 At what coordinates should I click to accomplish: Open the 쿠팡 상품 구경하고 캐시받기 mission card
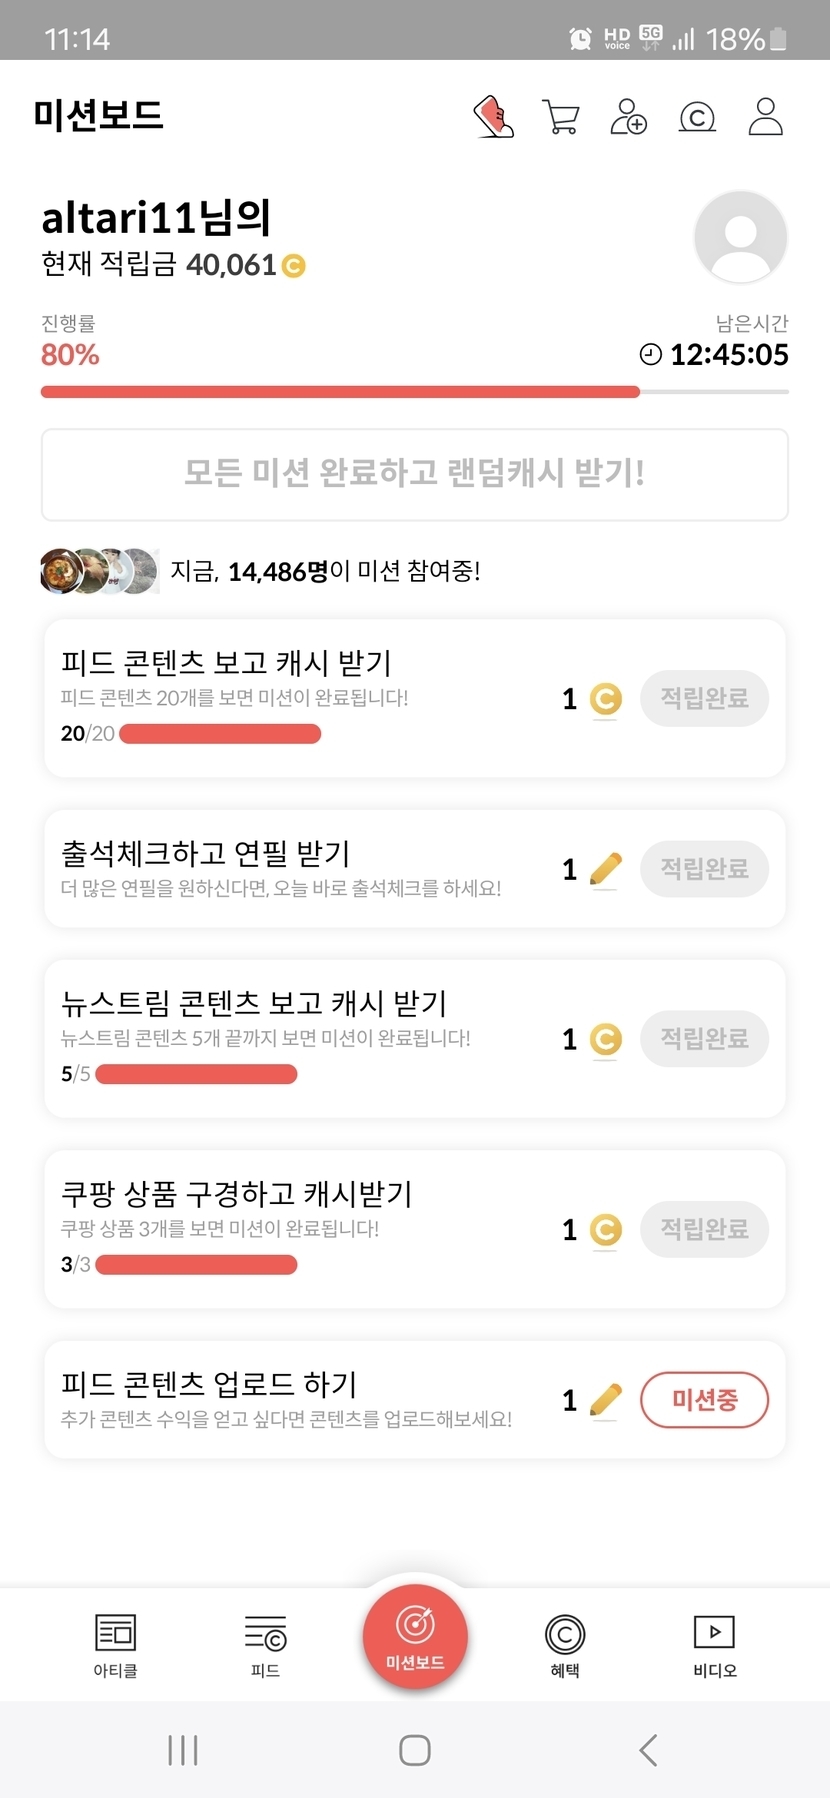click(x=300, y=1228)
